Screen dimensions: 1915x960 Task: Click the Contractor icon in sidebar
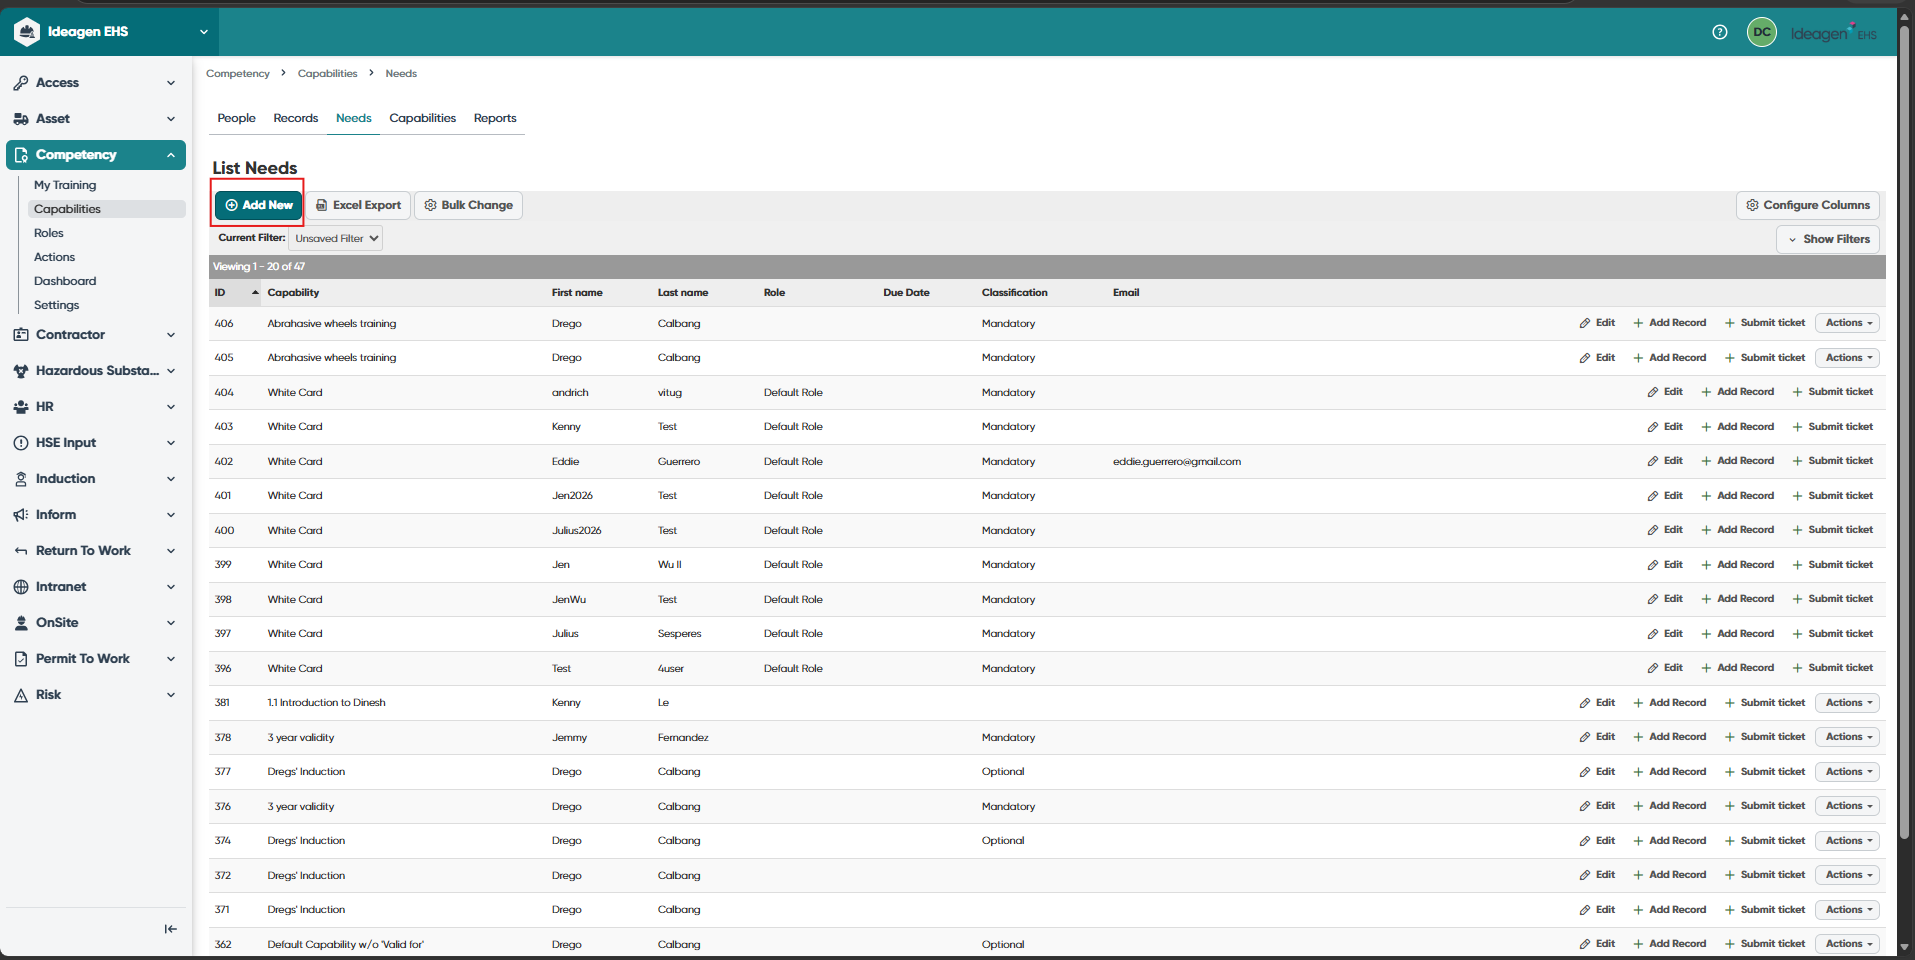coord(21,335)
